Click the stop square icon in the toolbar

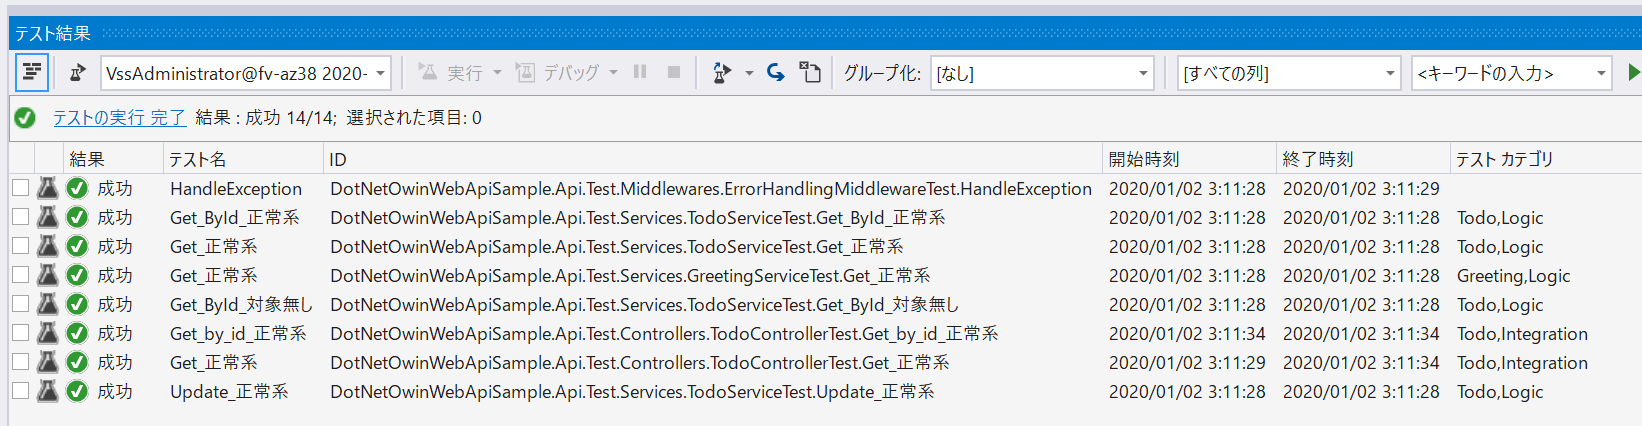click(674, 72)
